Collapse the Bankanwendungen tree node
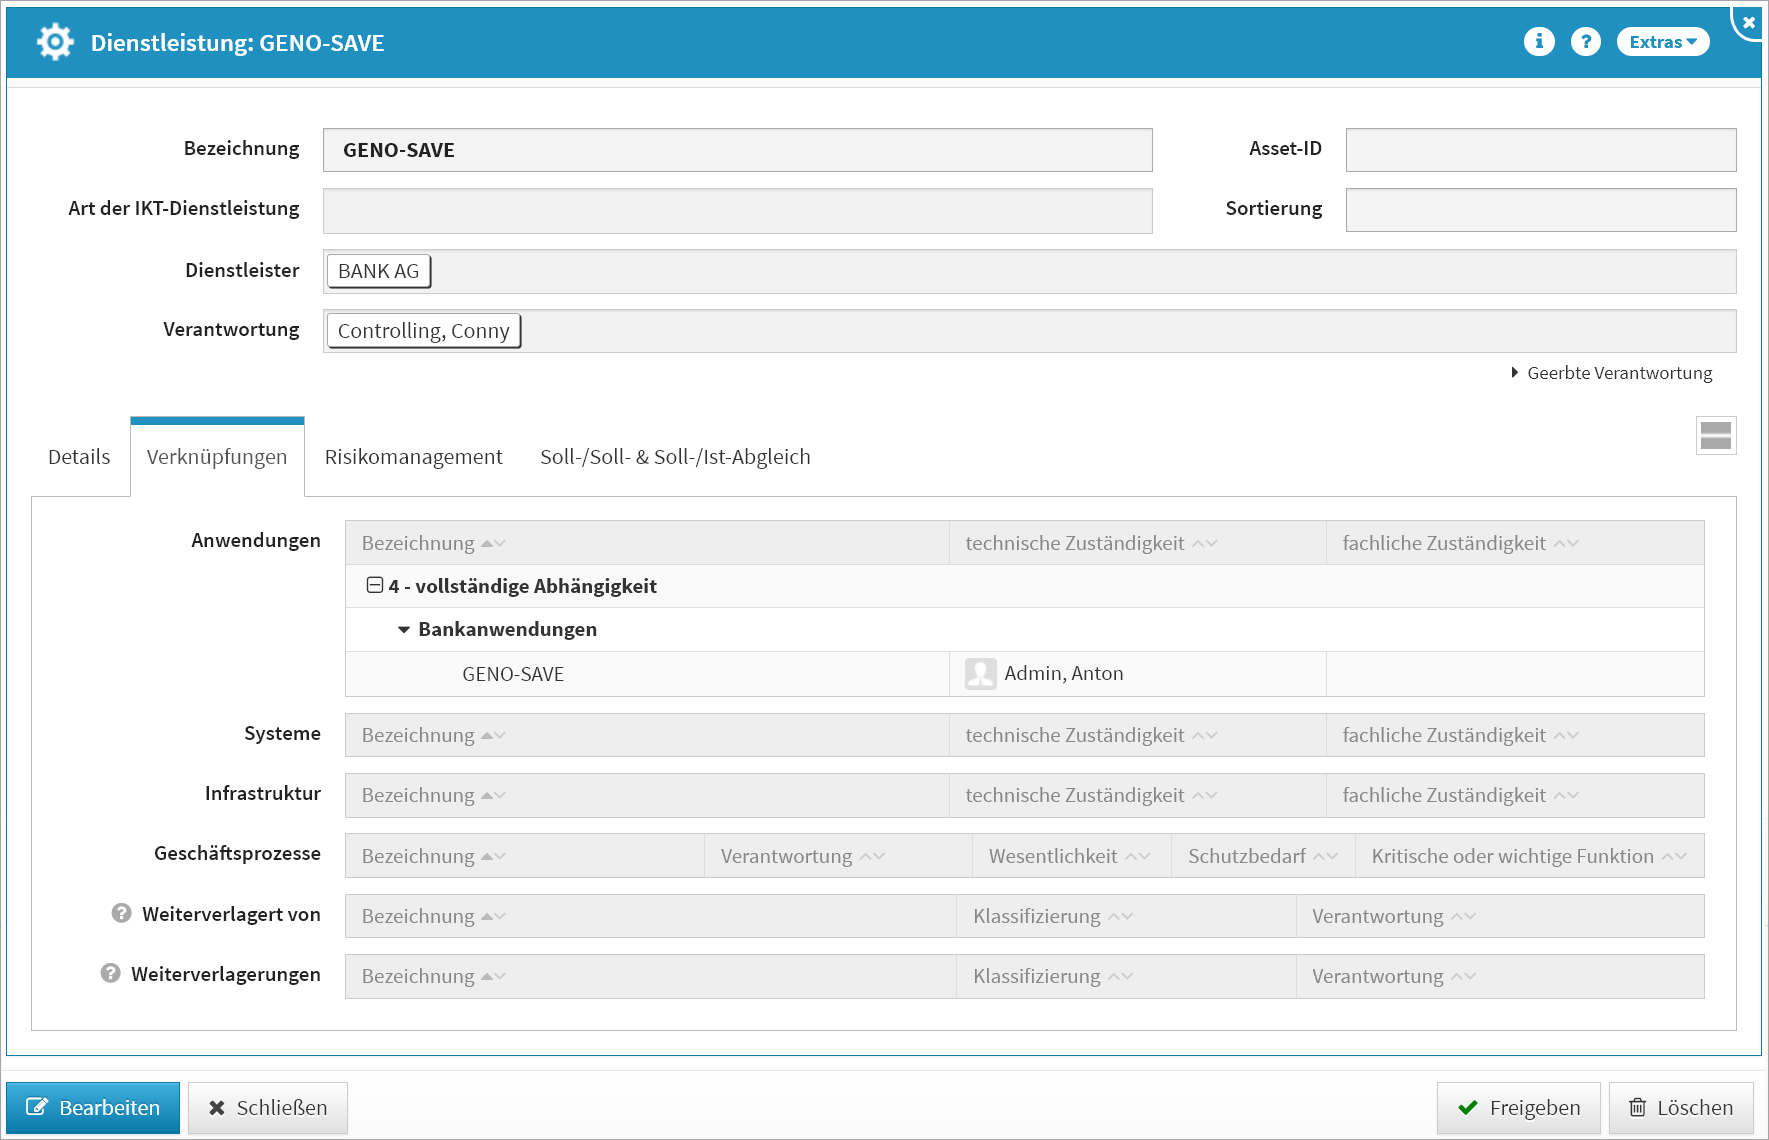 click(x=404, y=629)
